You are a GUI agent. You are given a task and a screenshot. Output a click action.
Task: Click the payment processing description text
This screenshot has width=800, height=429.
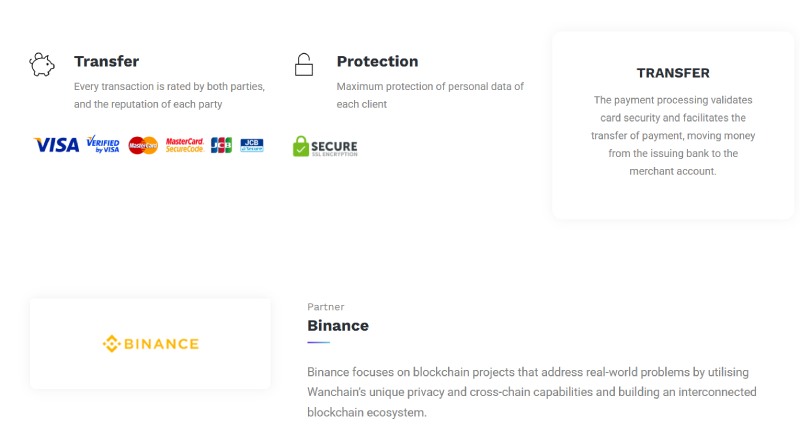pyautogui.click(x=673, y=136)
